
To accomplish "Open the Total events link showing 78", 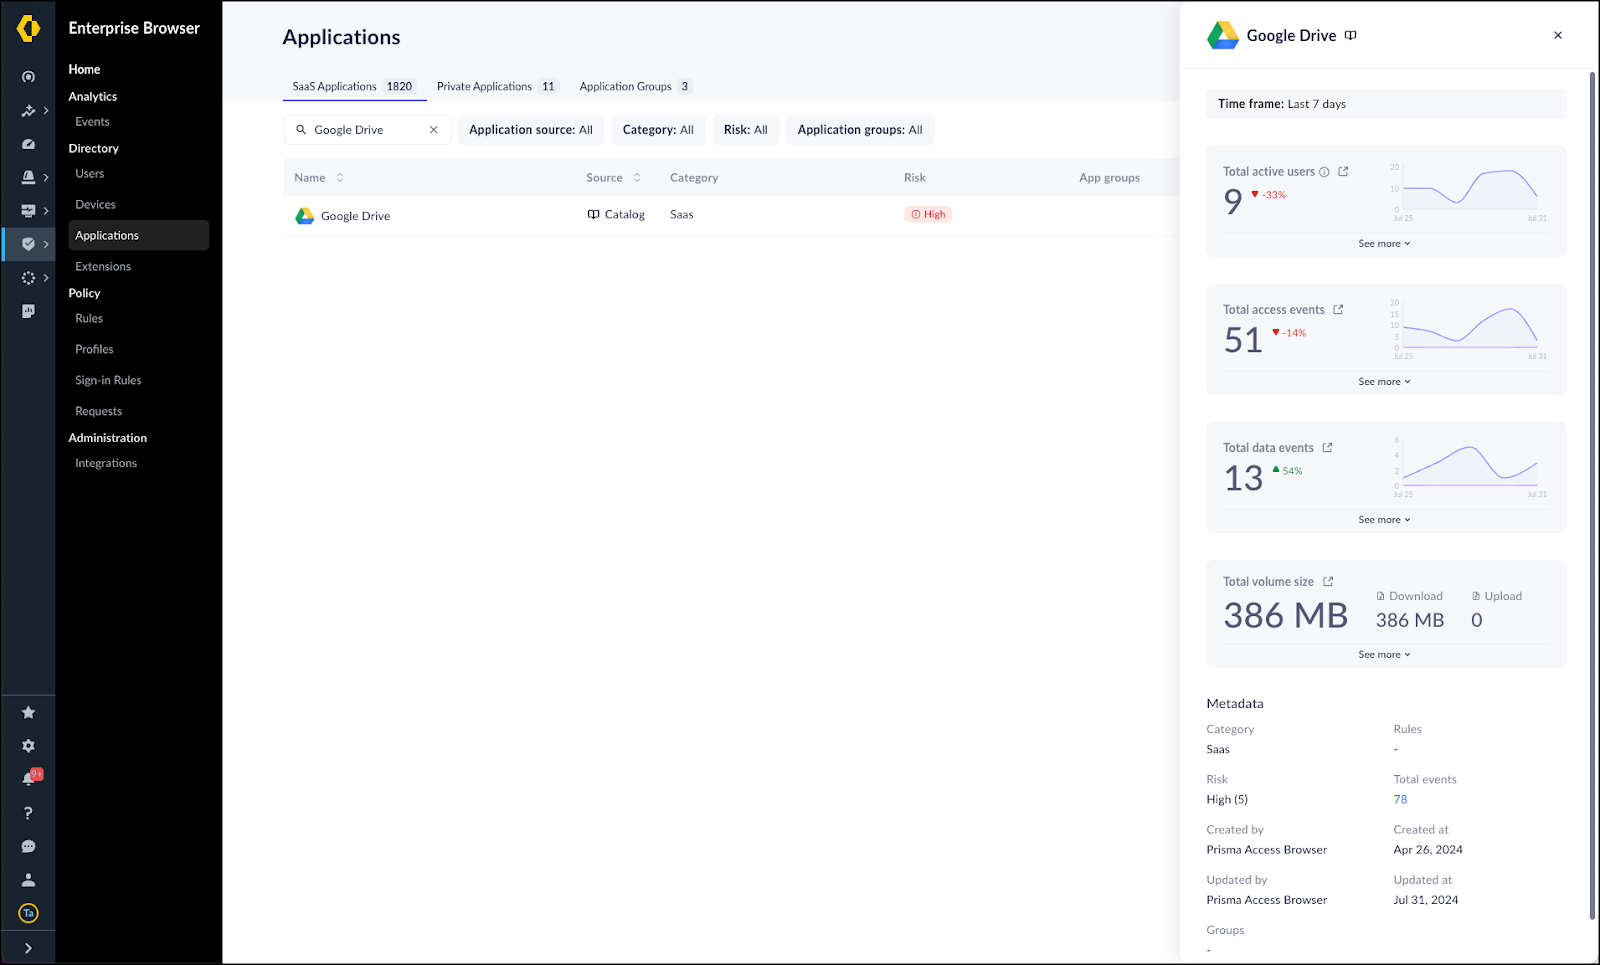I will (x=1400, y=800).
